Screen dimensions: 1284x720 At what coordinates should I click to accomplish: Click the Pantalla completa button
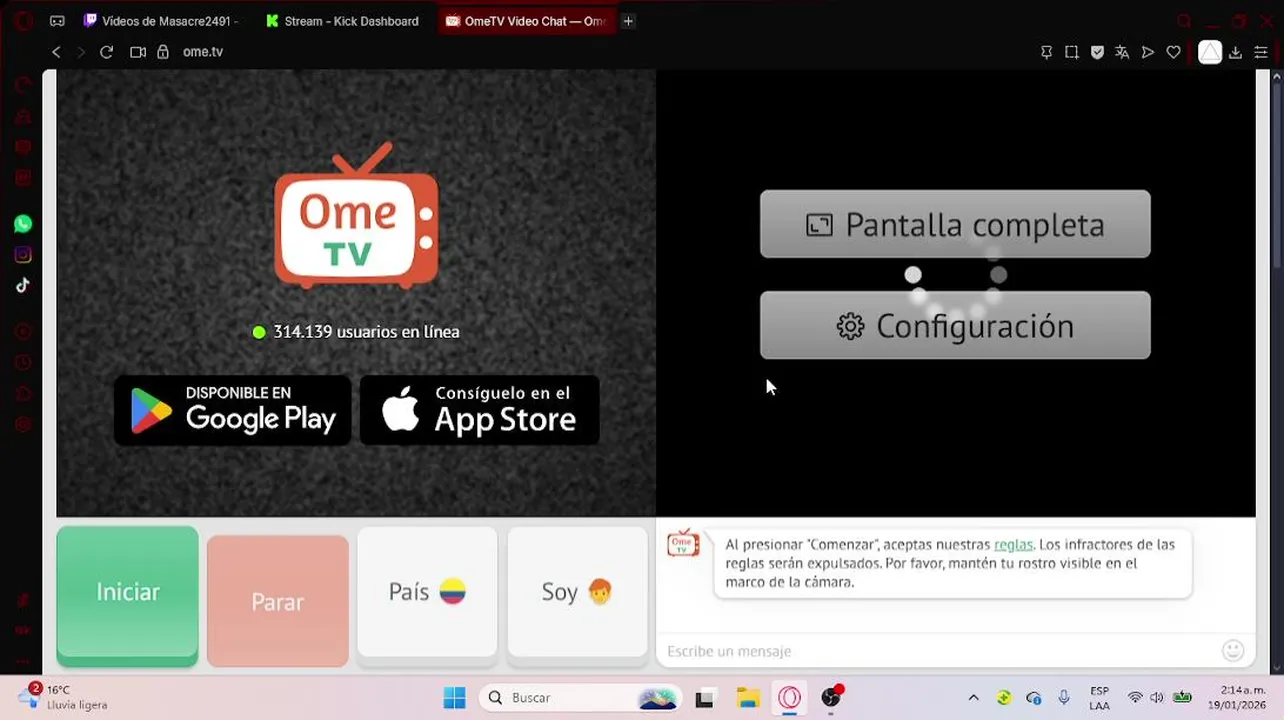click(x=955, y=224)
